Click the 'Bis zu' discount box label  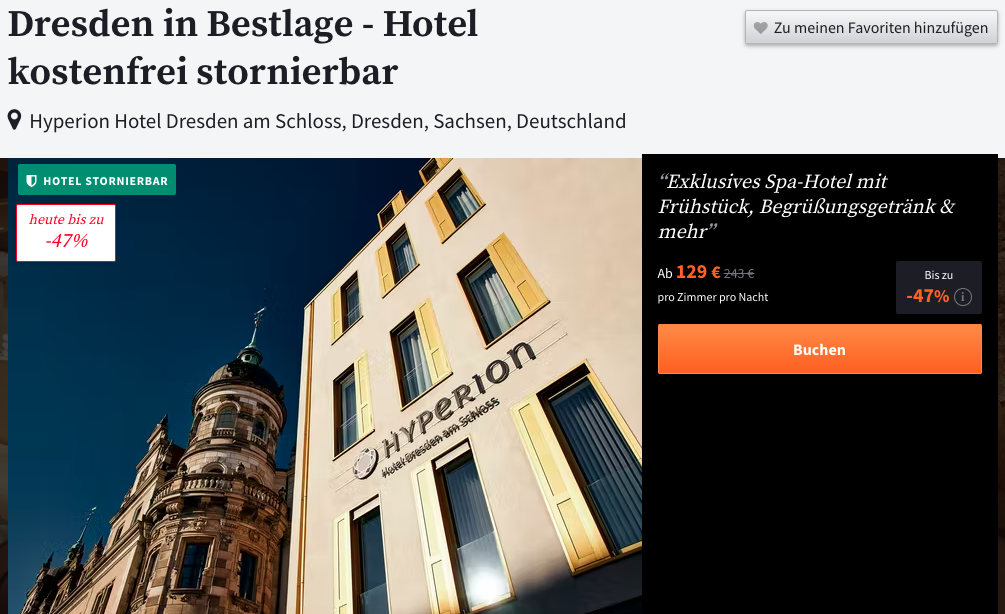click(x=938, y=275)
